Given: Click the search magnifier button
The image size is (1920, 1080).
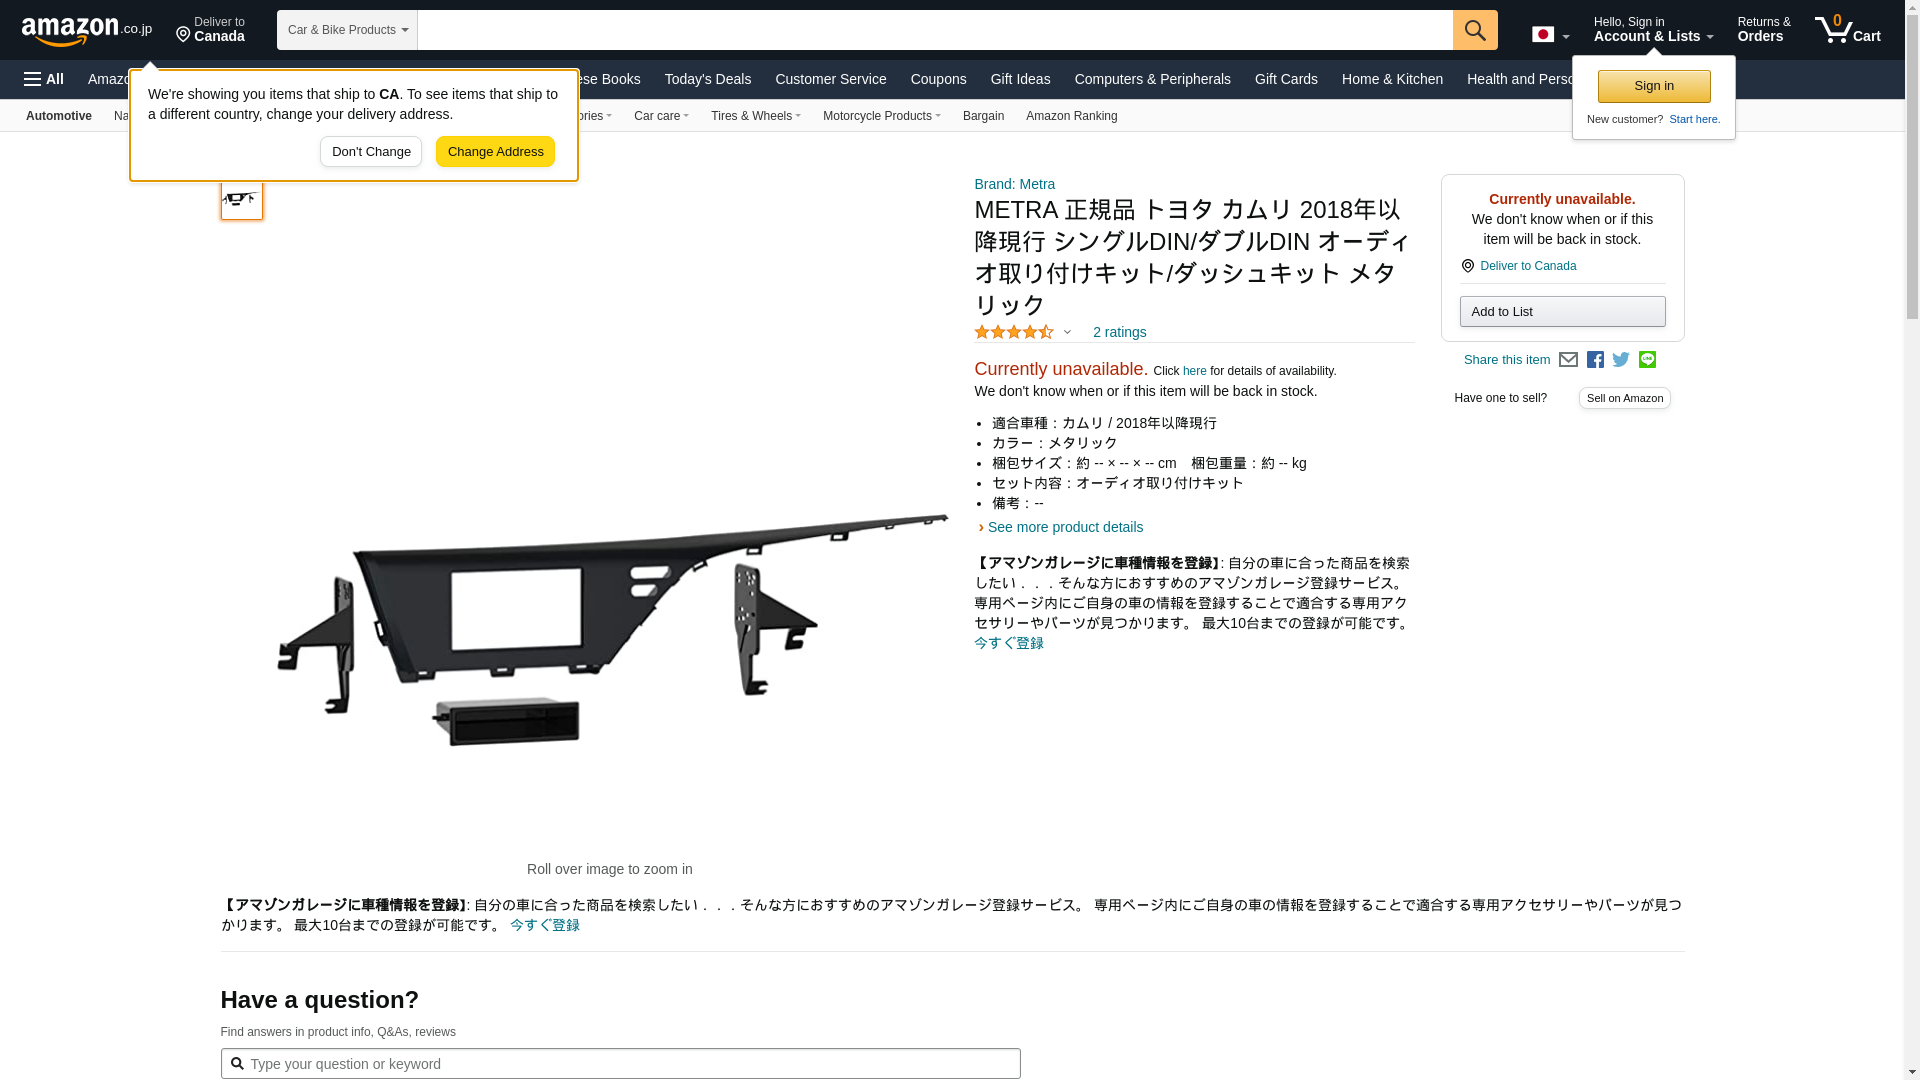Looking at the screenshot, I should 1475,30.
